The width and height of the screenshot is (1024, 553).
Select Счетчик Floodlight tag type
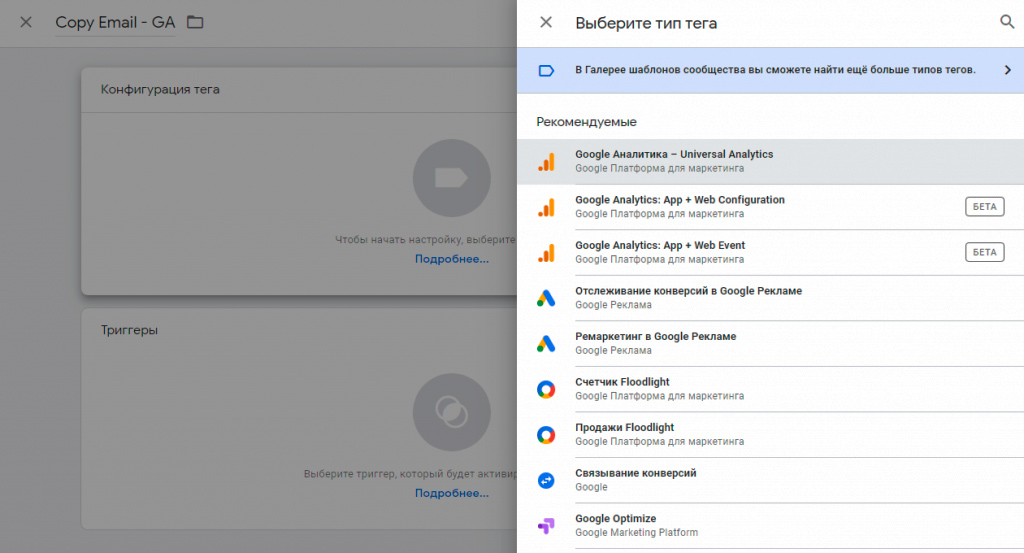point(771,389)
